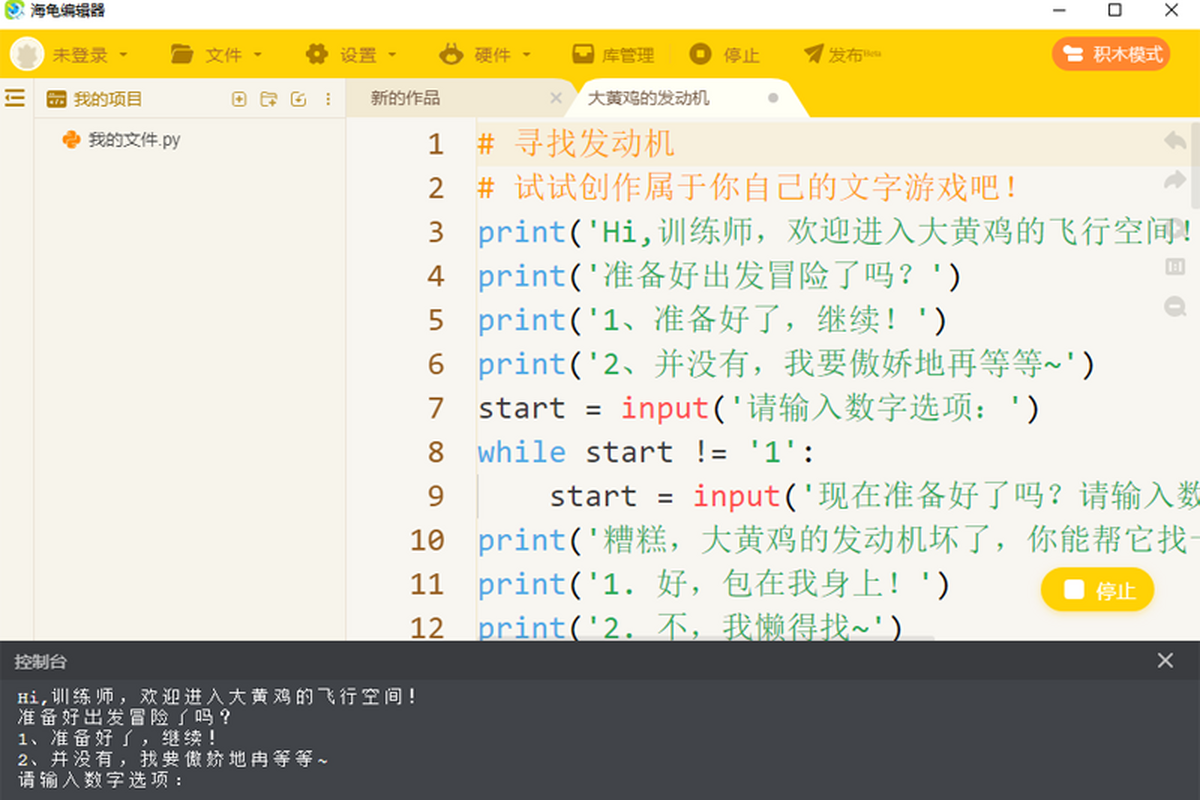Open the 设置 dropdown menu
This screenshot has width=1200, height=800.
coord(351,55)
